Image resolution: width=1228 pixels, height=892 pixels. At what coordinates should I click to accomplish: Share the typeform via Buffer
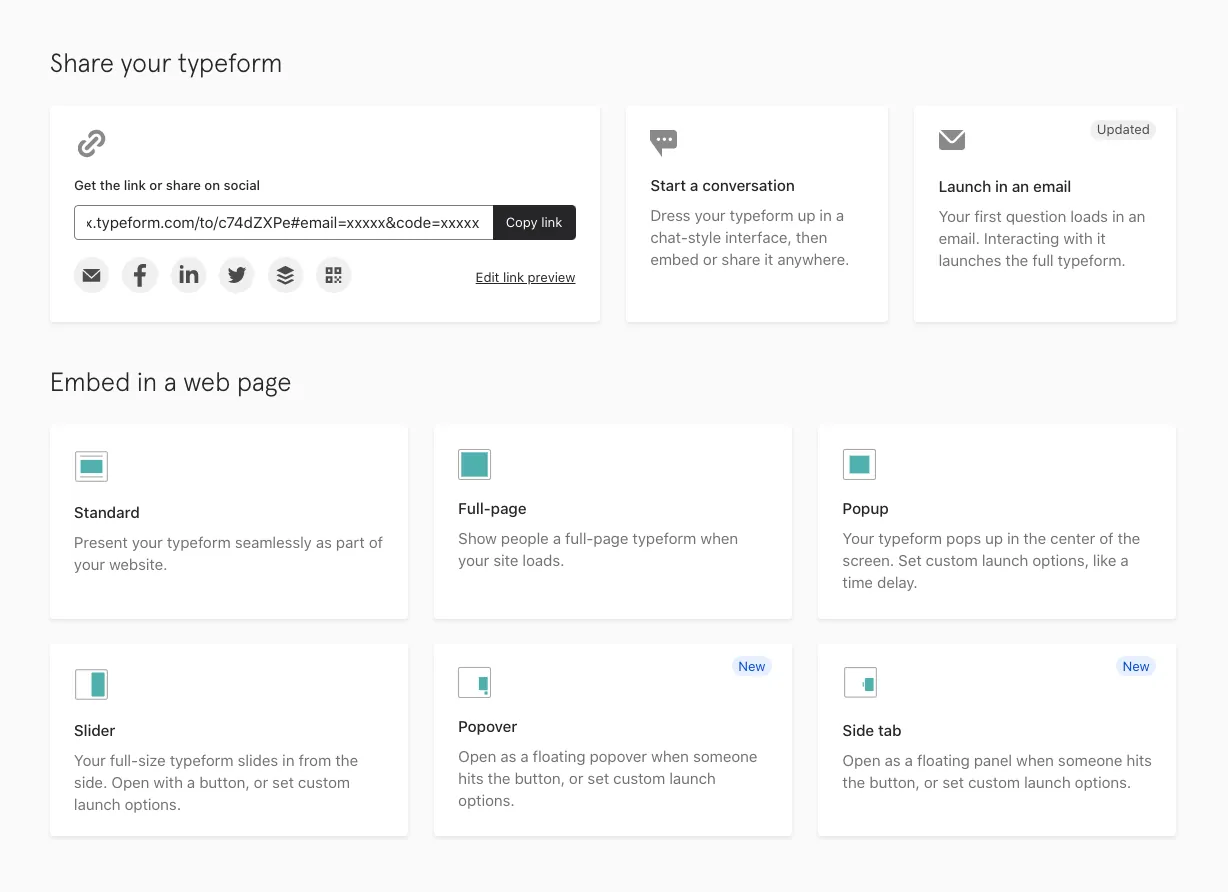(285, 274)
